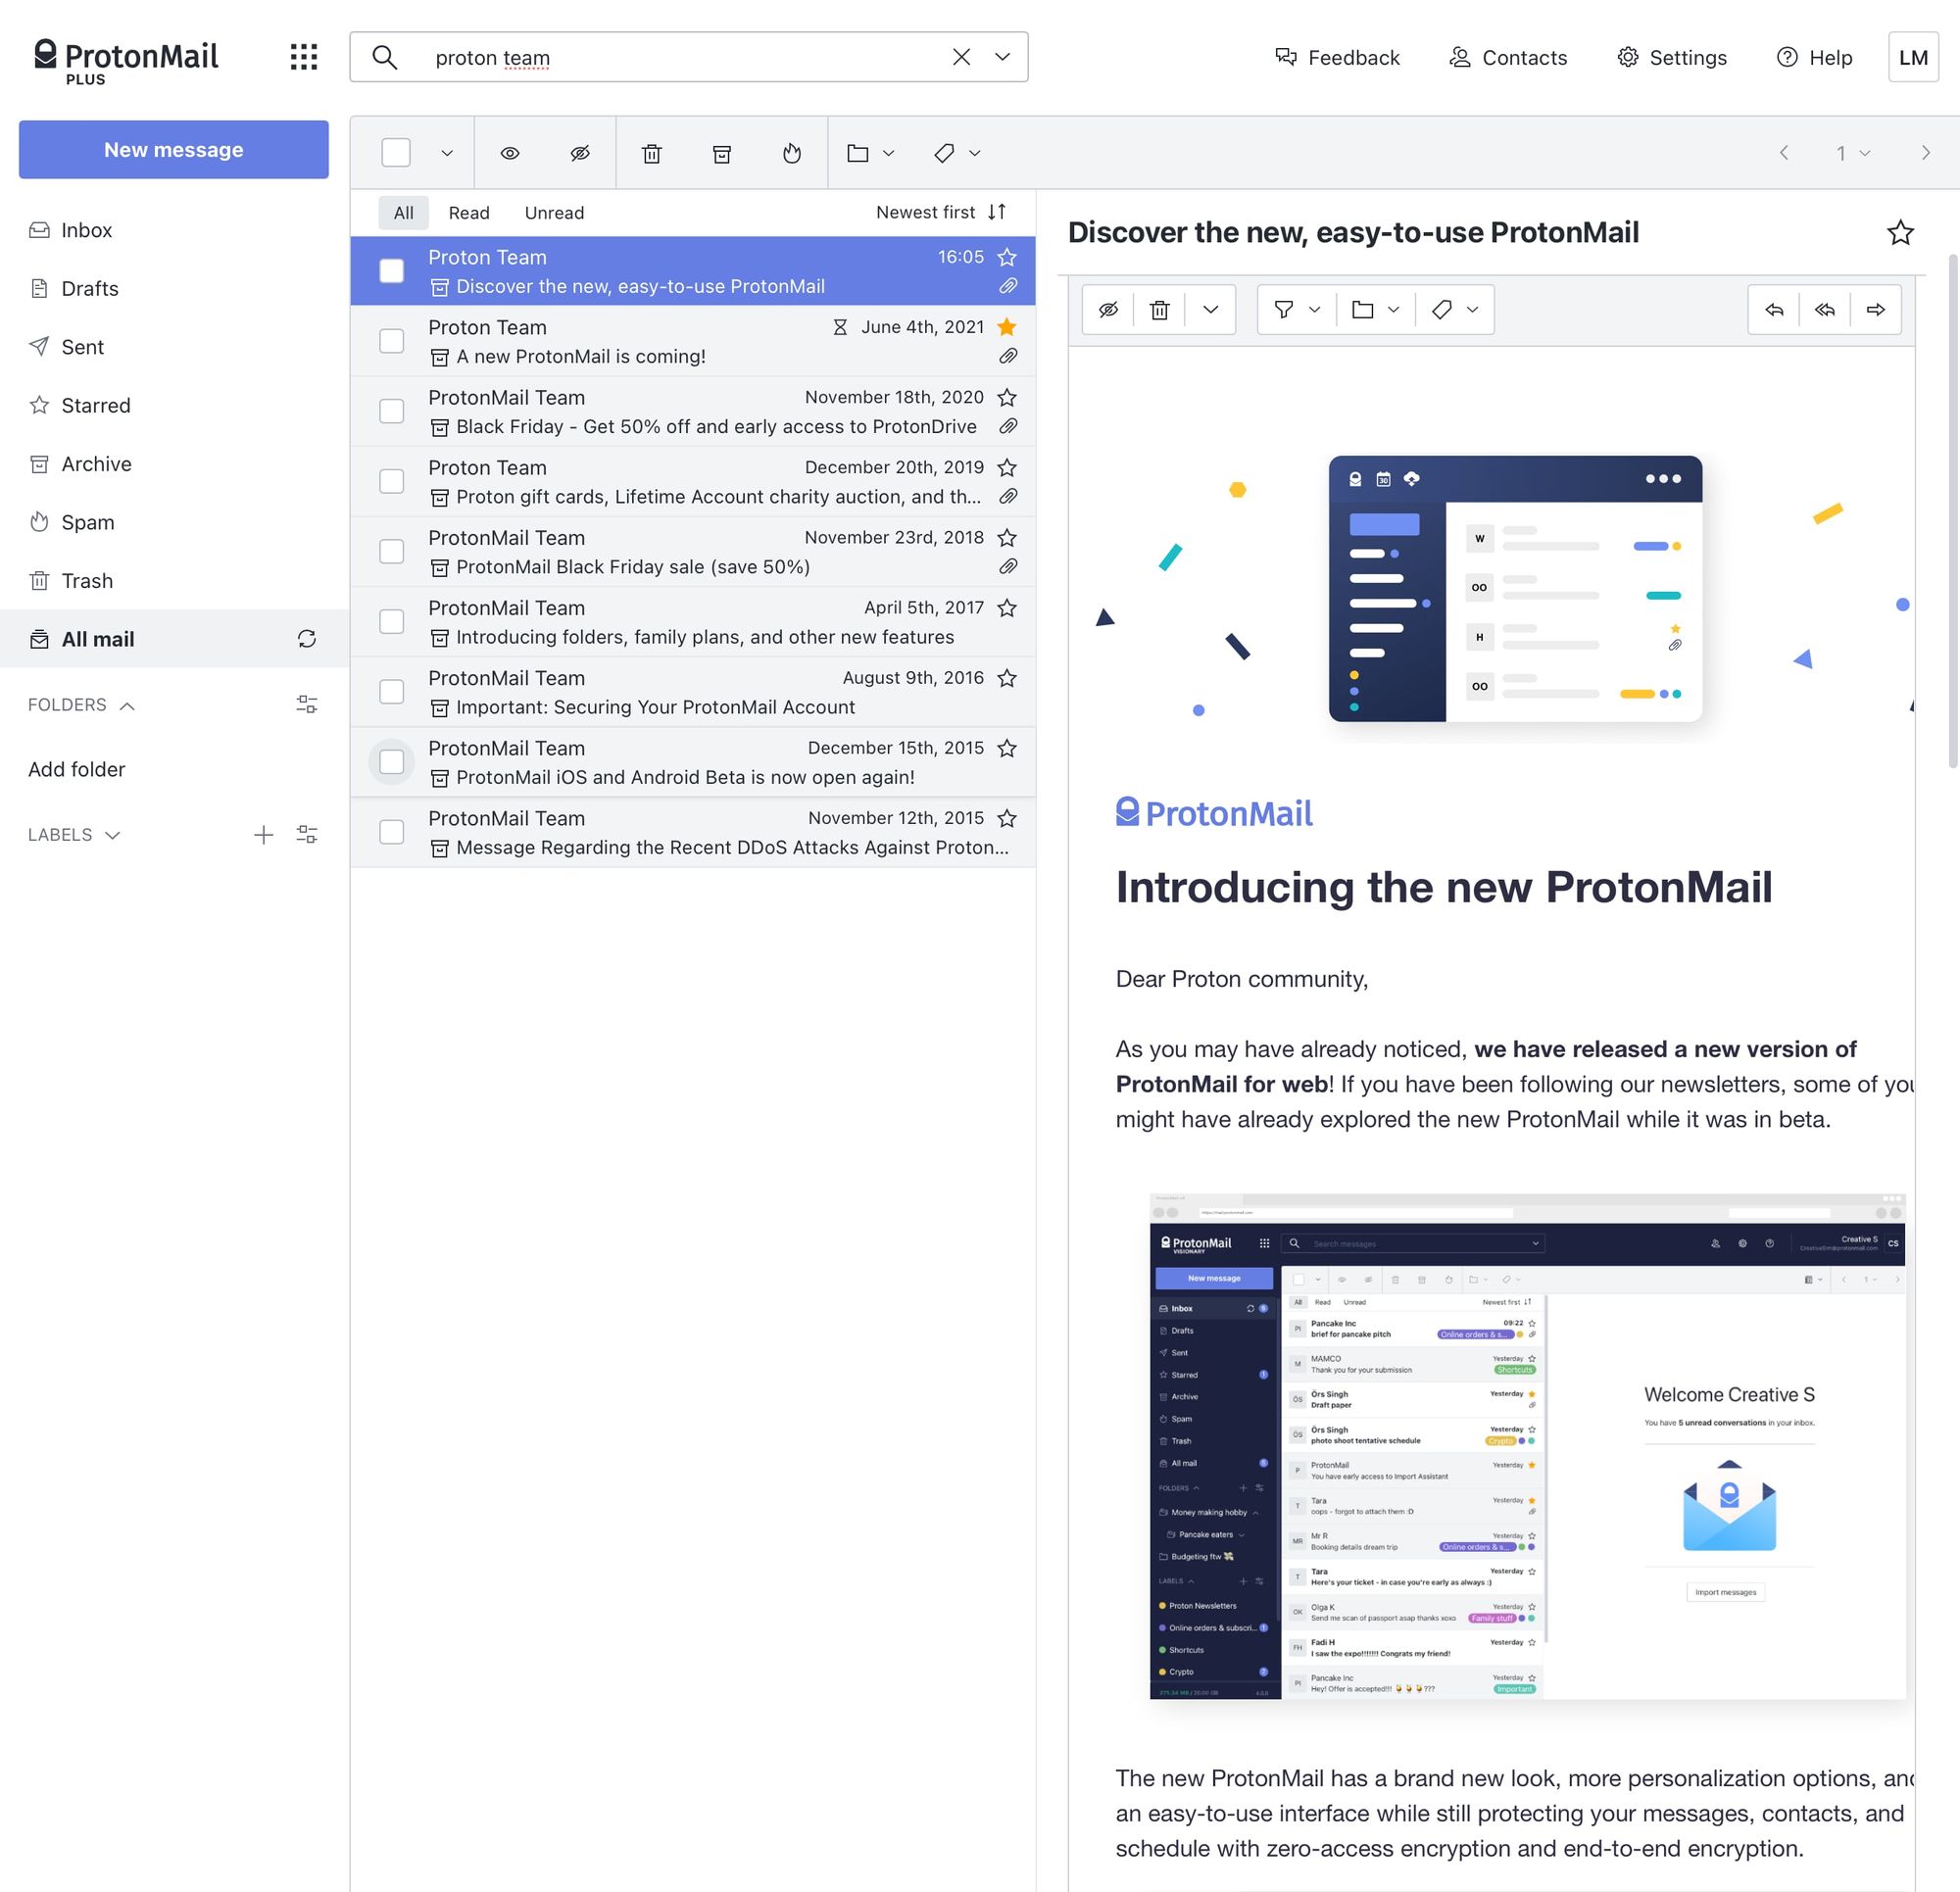This screenshot has width=1960, height=1892.
Task: Switch to the All filter tab
Action: 403,213
